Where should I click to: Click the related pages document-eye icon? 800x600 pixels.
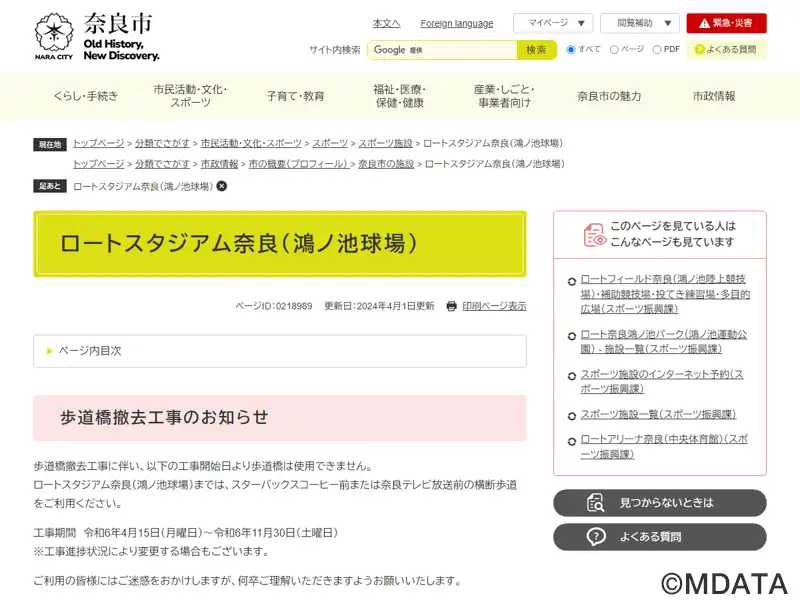[x=595, y=235]
